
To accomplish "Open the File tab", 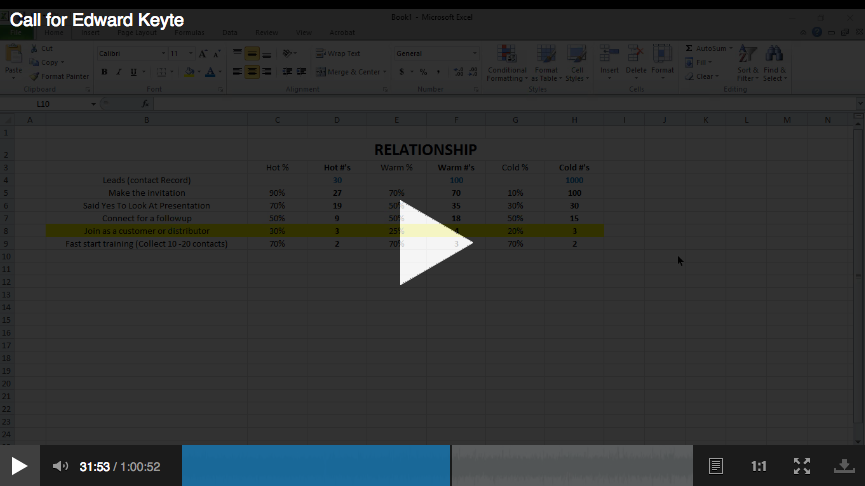I will coord(15,33).
